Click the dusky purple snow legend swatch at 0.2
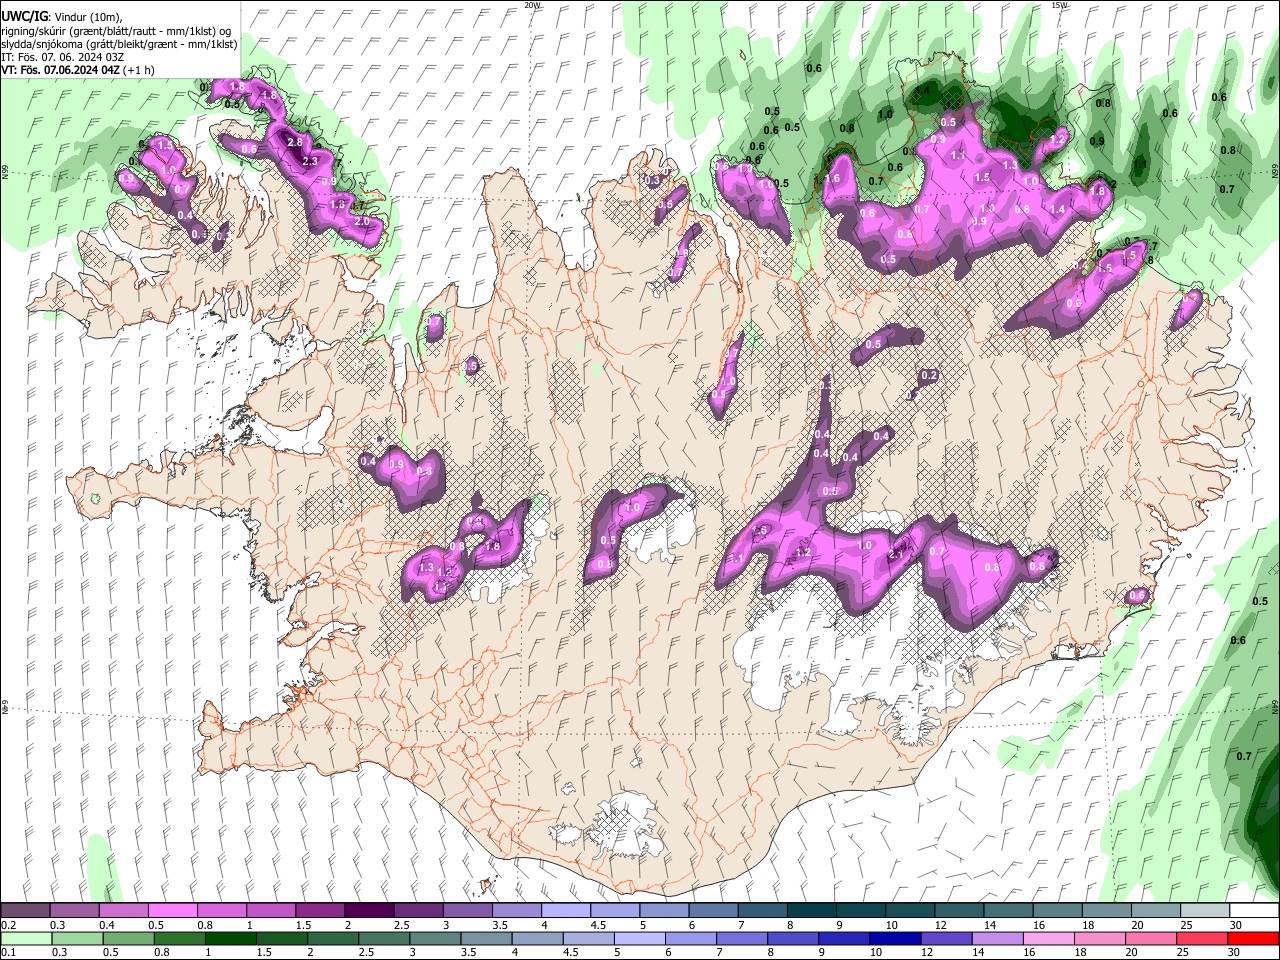Image resolution: width=1280 pixels, height=960 pixels. tap(25, 910)
